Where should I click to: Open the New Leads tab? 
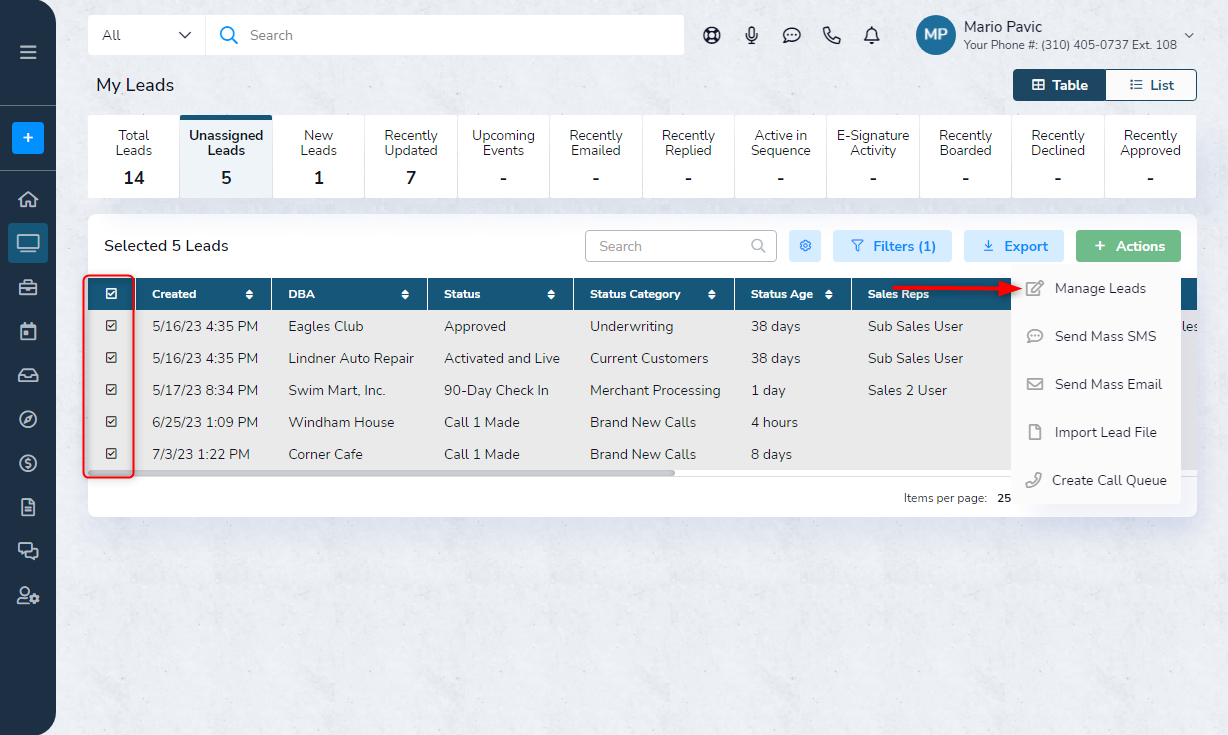319,157
